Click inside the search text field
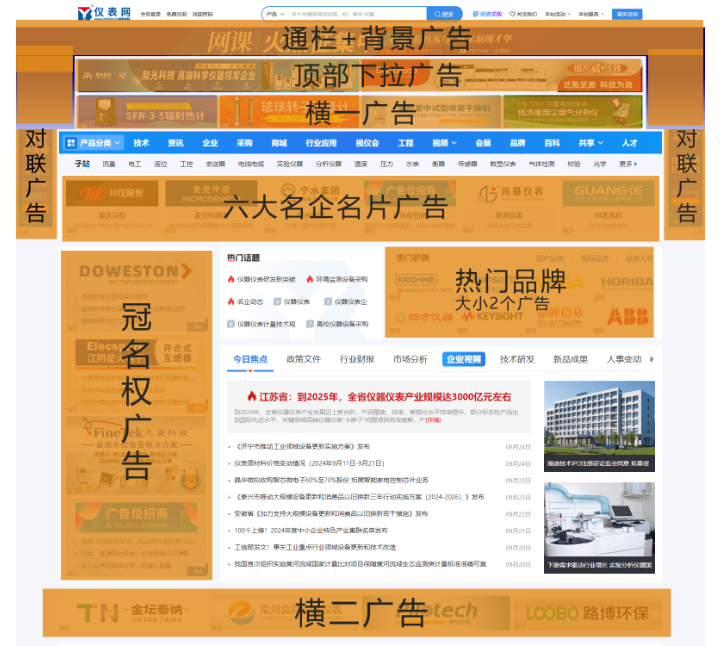The height and width of the screenshot is (646, 721). [x=355, y=14]
